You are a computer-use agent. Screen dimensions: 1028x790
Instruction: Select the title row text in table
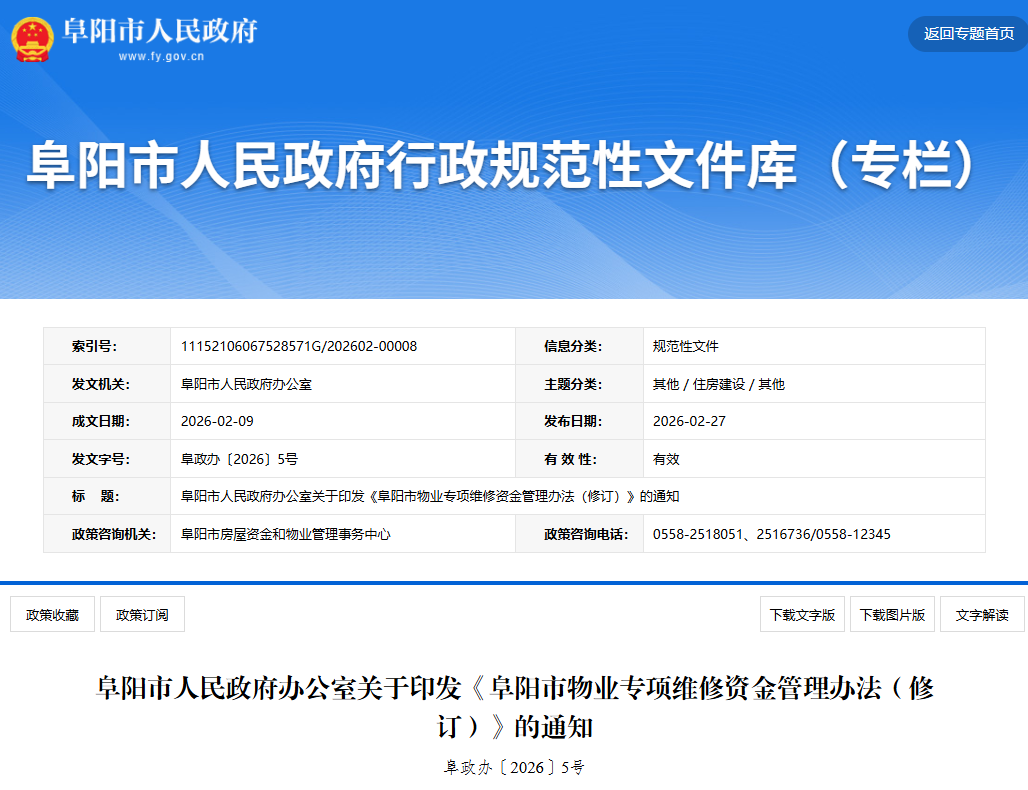coord(430,496)
